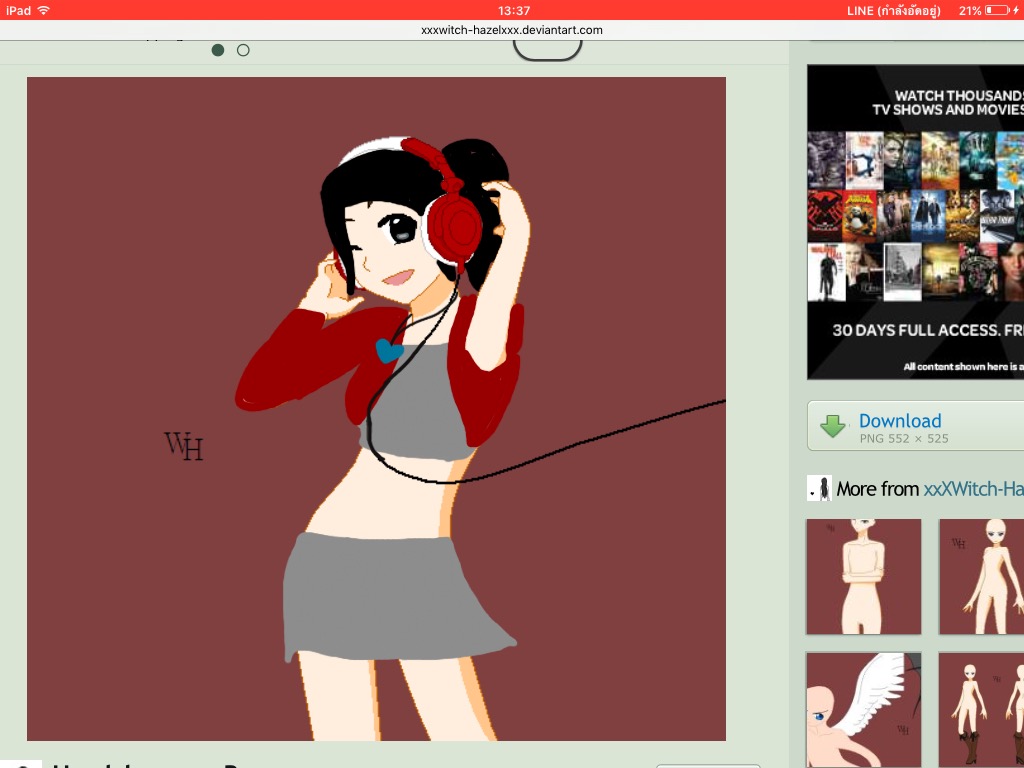1024x768 pixels.
Task: Open the angel wing base thumbnail
Action: click(863, 709)
